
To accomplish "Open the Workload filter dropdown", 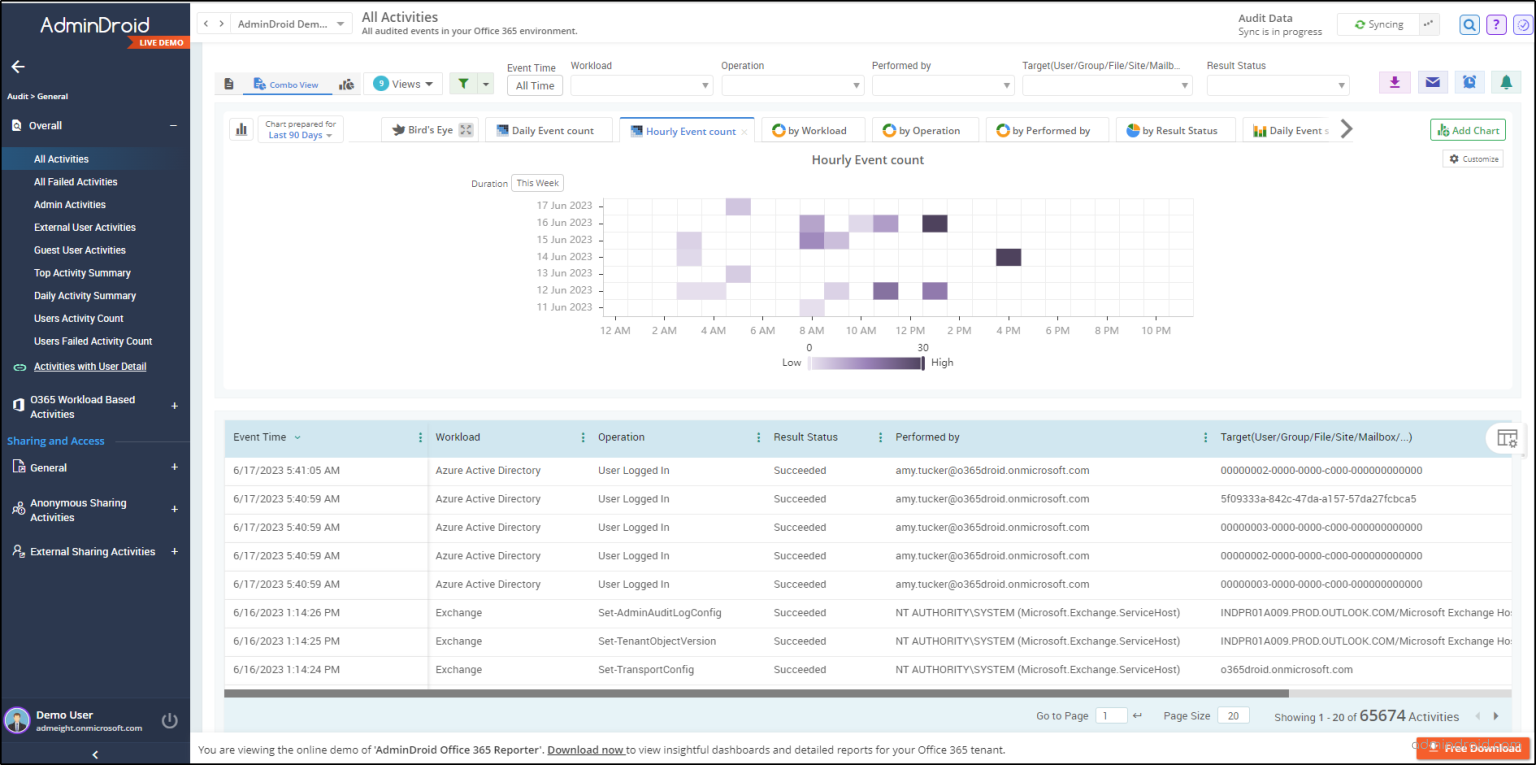I will (641, 85).
